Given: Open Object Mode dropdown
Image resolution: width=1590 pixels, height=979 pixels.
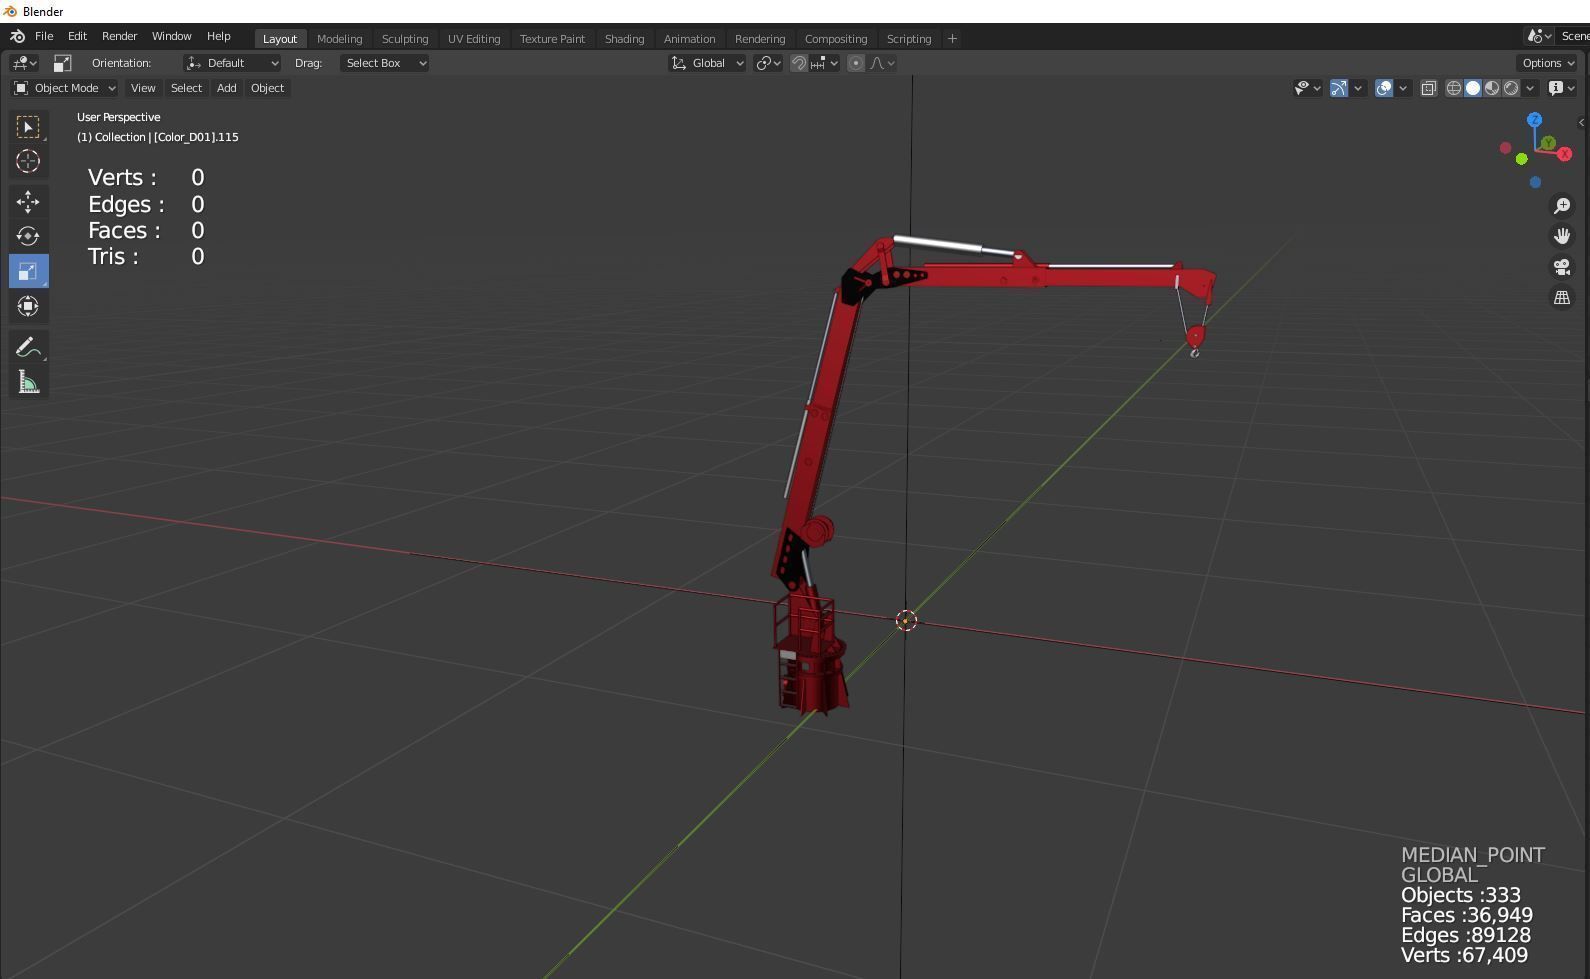Looking at the screenshot, I should click(65, 88).
